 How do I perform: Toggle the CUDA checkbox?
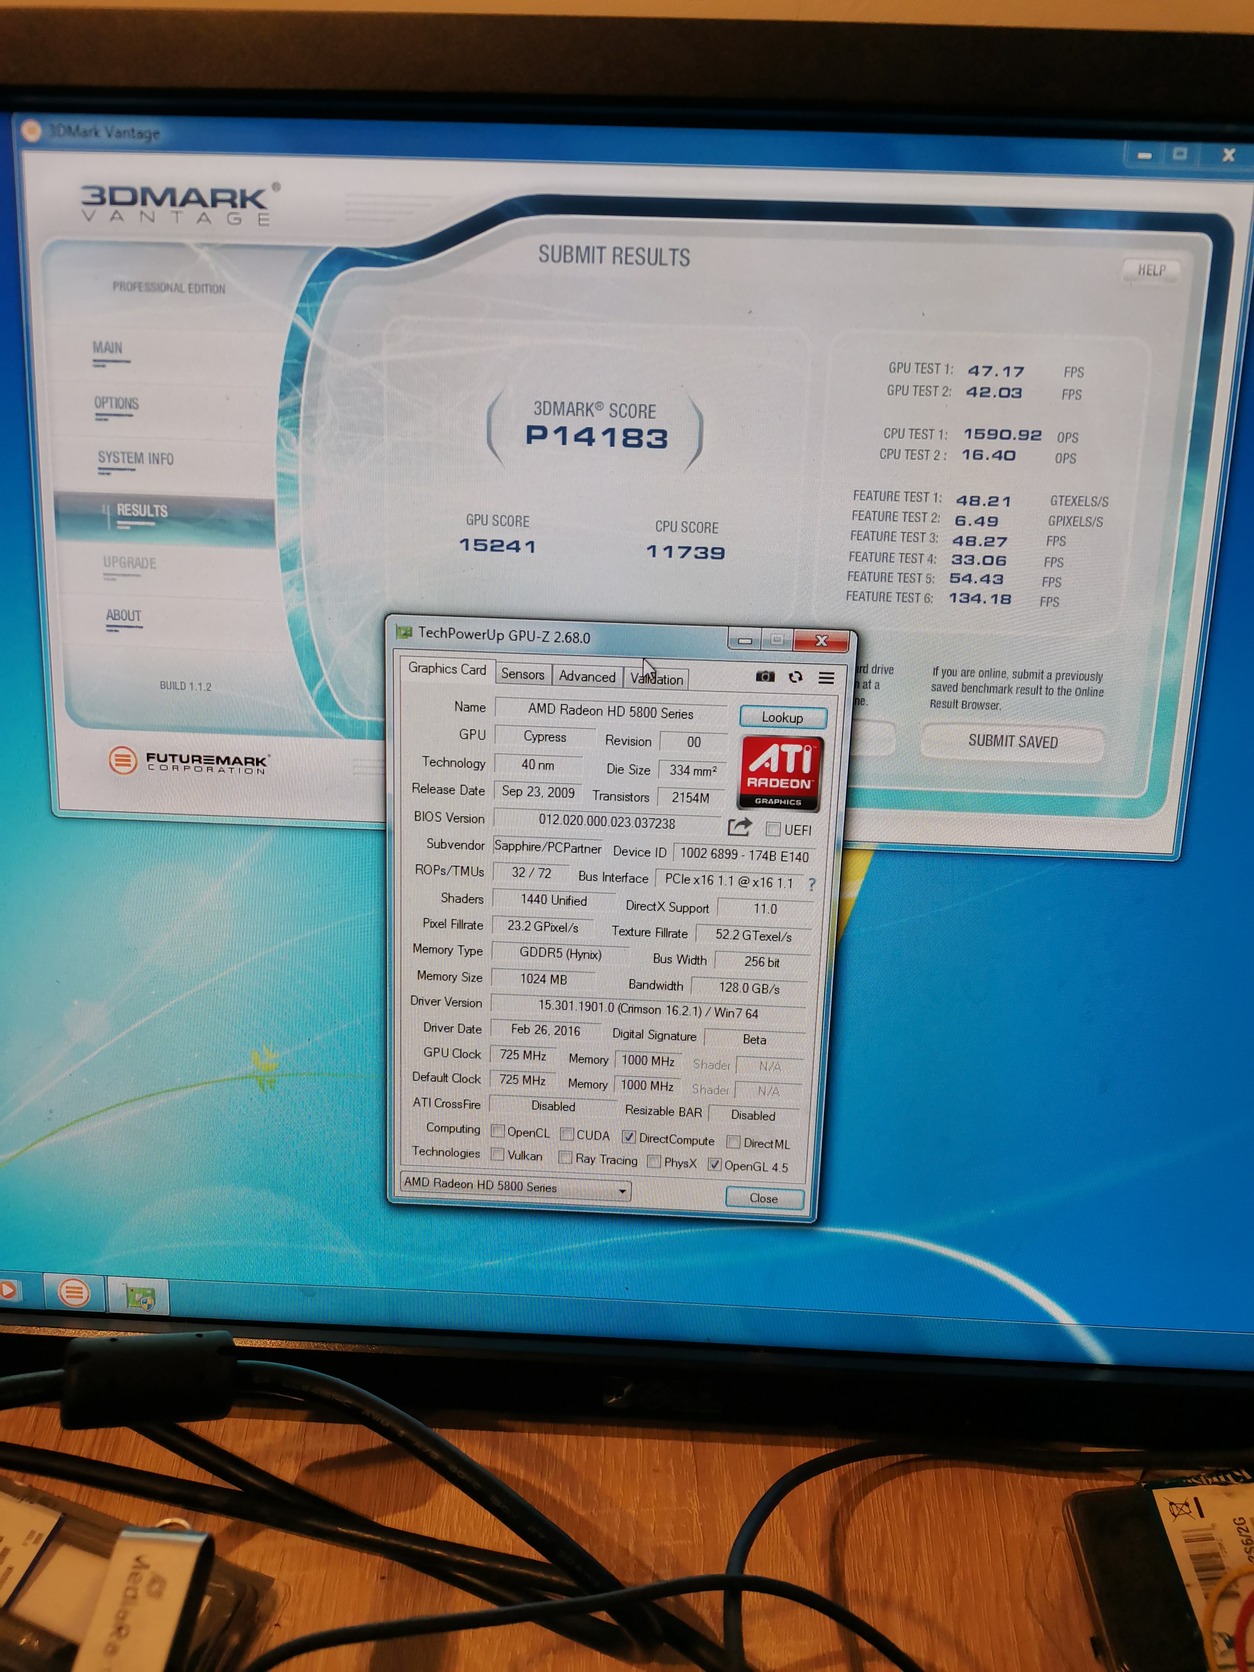(567, 1134)
